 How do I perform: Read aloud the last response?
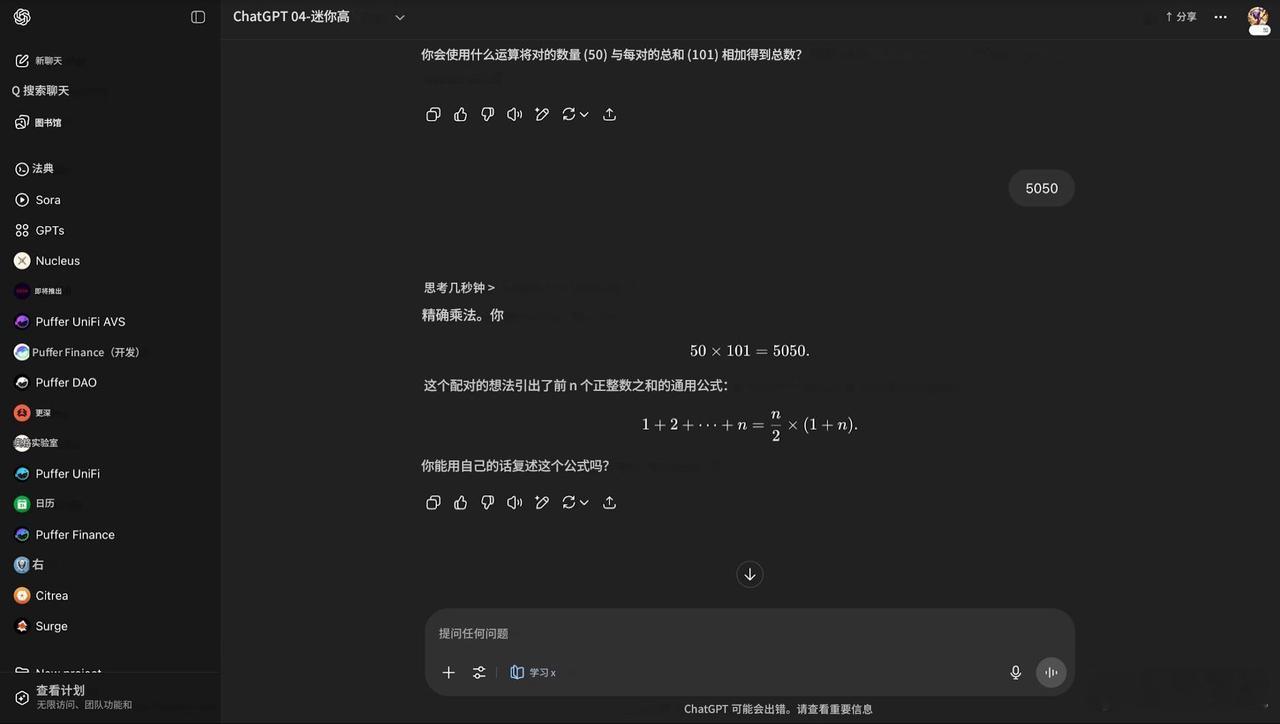point(514,503)
